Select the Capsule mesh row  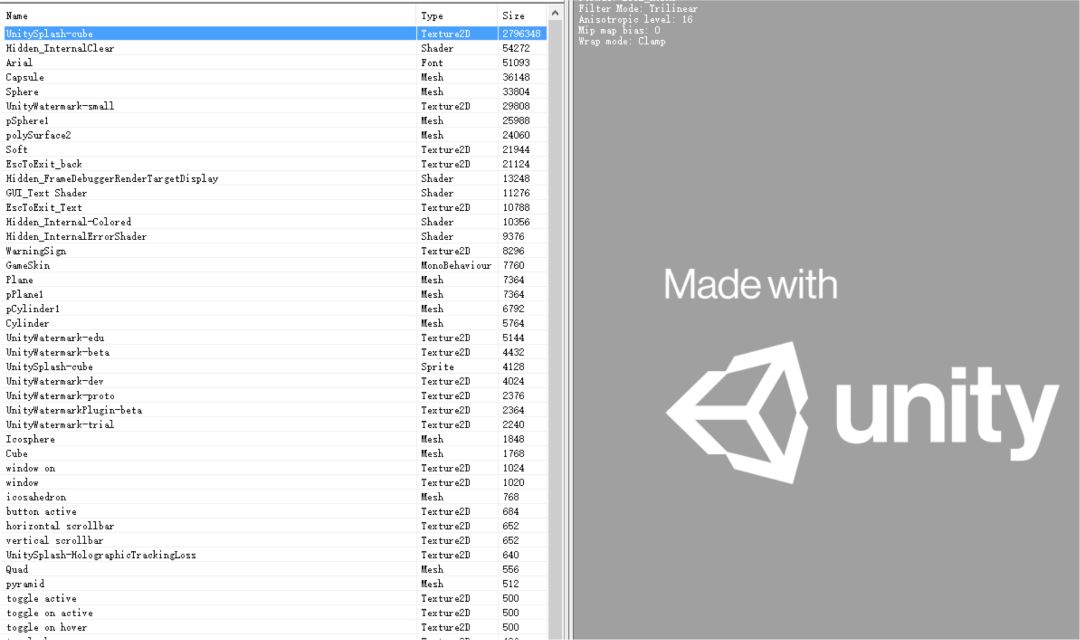(x=276, y=77)
